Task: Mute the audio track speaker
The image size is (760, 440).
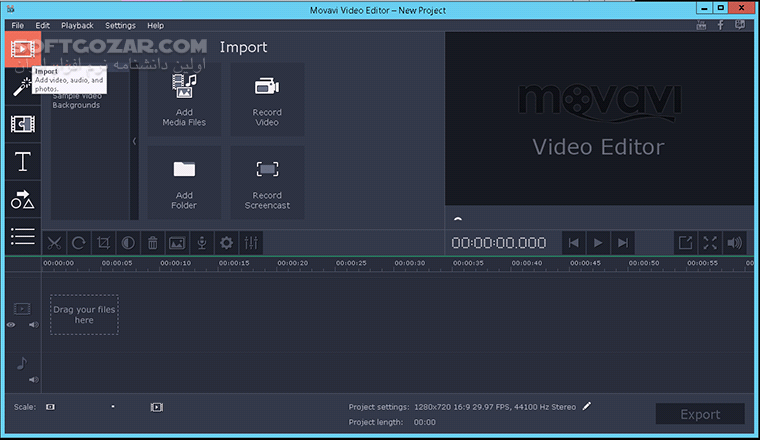Action: 33,380
